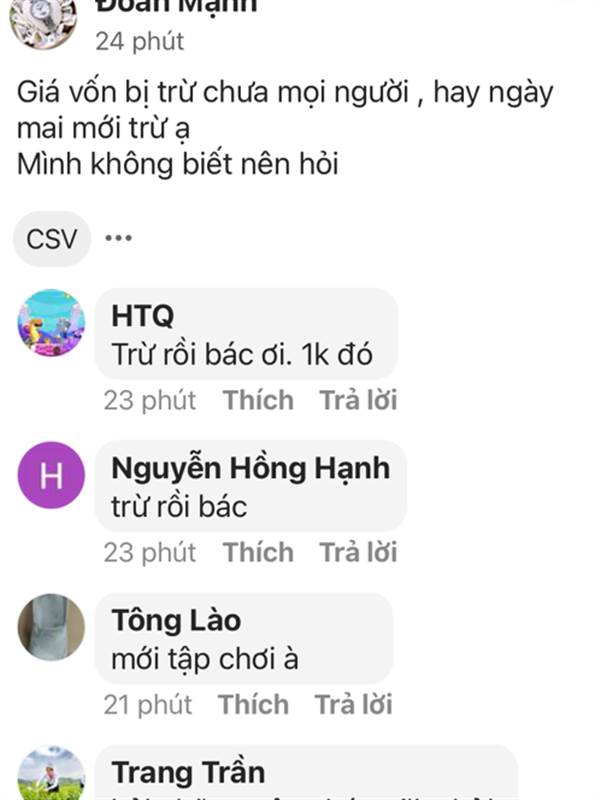Reply to HTQ's comment
The width and height of the screenshot is (600, 800).
pyautogui.click(x=358, y=400)
